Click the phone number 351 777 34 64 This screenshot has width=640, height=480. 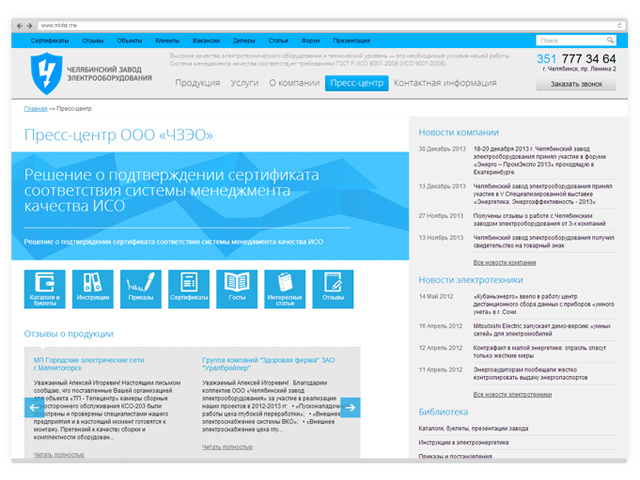tap(576, 59)
